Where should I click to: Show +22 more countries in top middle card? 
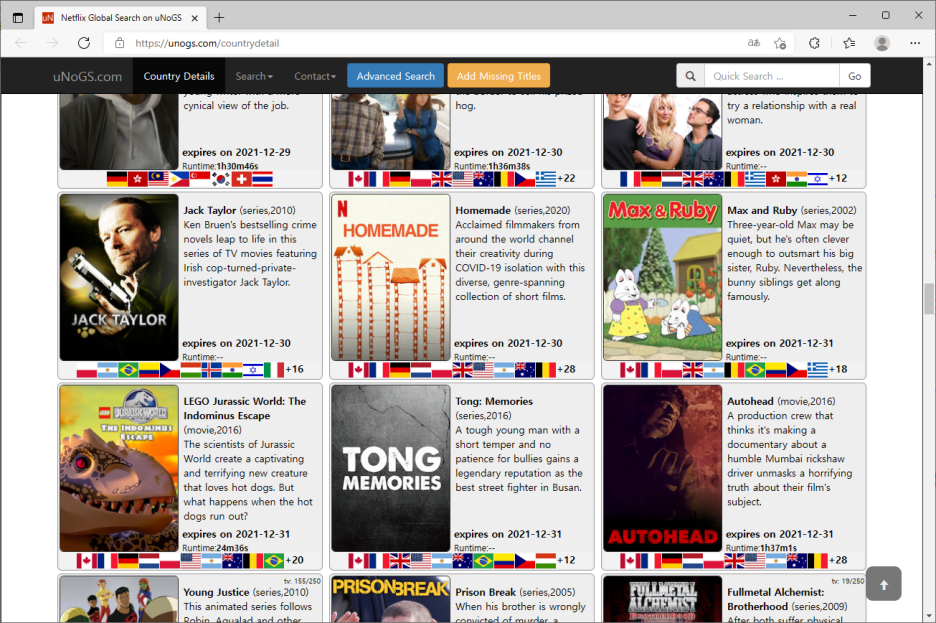click(566, 178)
